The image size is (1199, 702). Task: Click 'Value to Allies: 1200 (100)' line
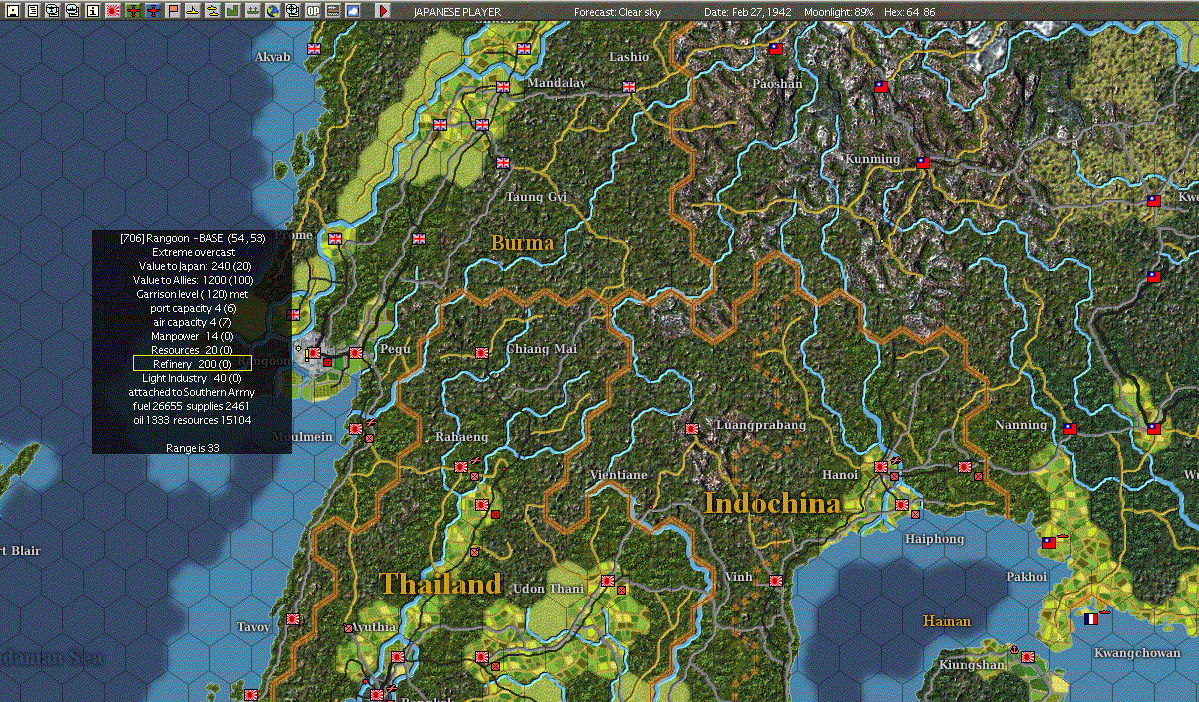tap(193, 280)
